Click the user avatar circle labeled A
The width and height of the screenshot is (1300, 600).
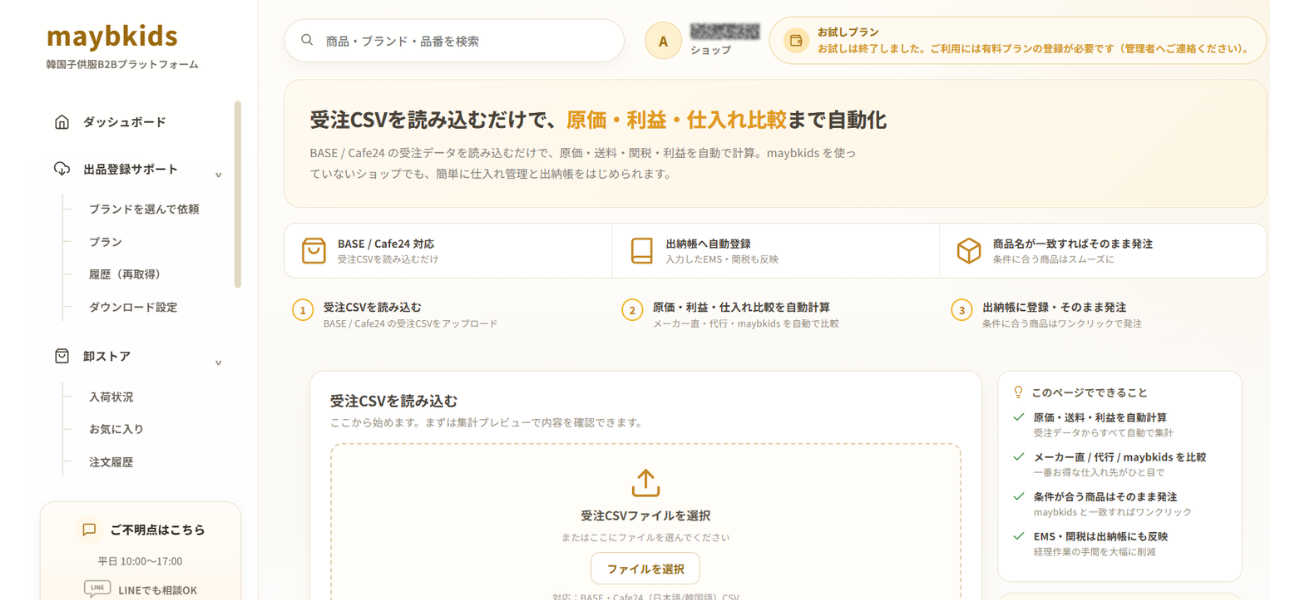[663, 41]
